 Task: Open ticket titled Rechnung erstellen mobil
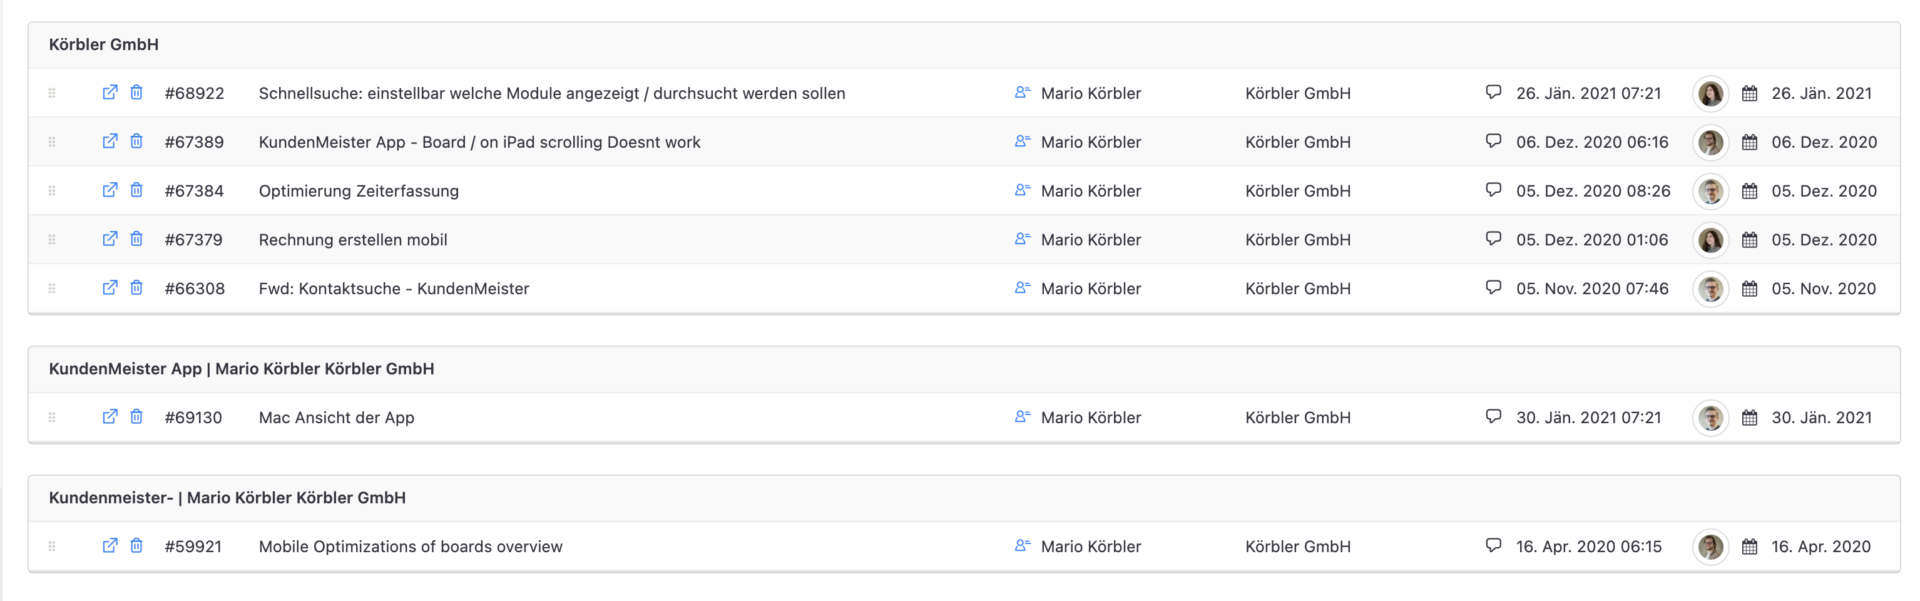[x=353, y=239]
